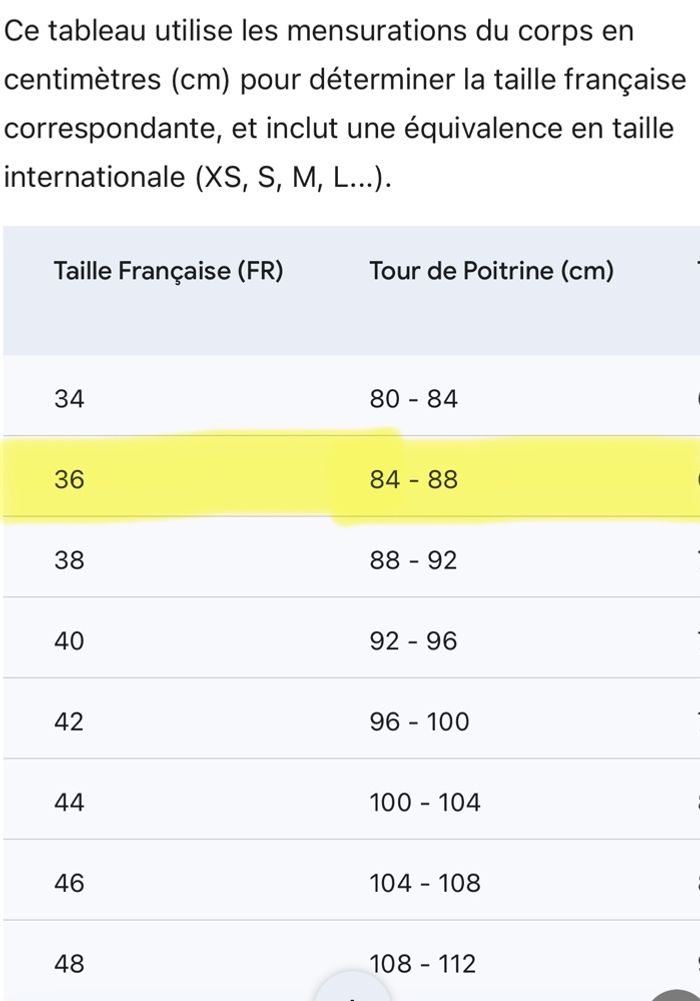
Task: Select French size 34 cell
Action: [x=69, y=399]
